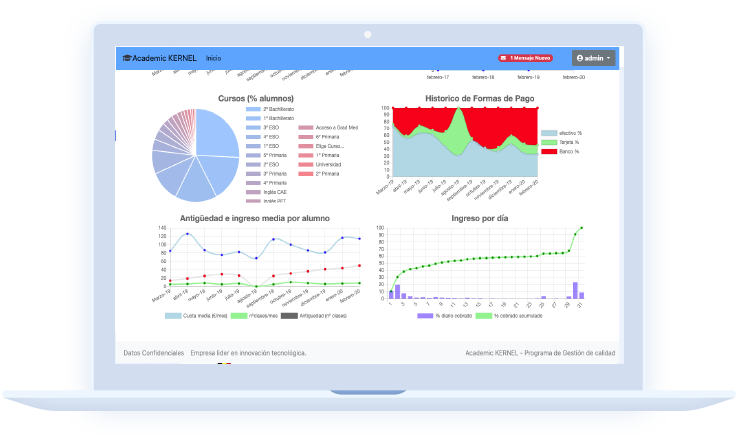Toggle the Elige Curso... legend entry
The height and width of the screenshot is (441, 737).
[x=319, y=146]
